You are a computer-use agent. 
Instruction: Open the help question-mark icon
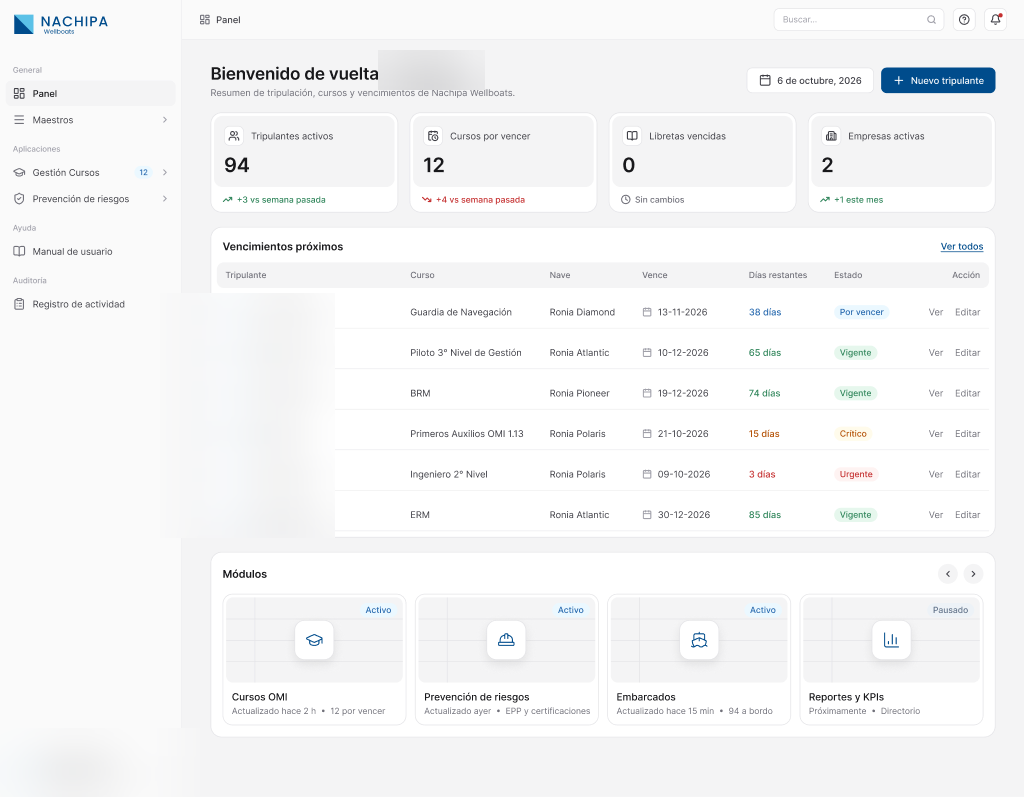coord(964,20)
